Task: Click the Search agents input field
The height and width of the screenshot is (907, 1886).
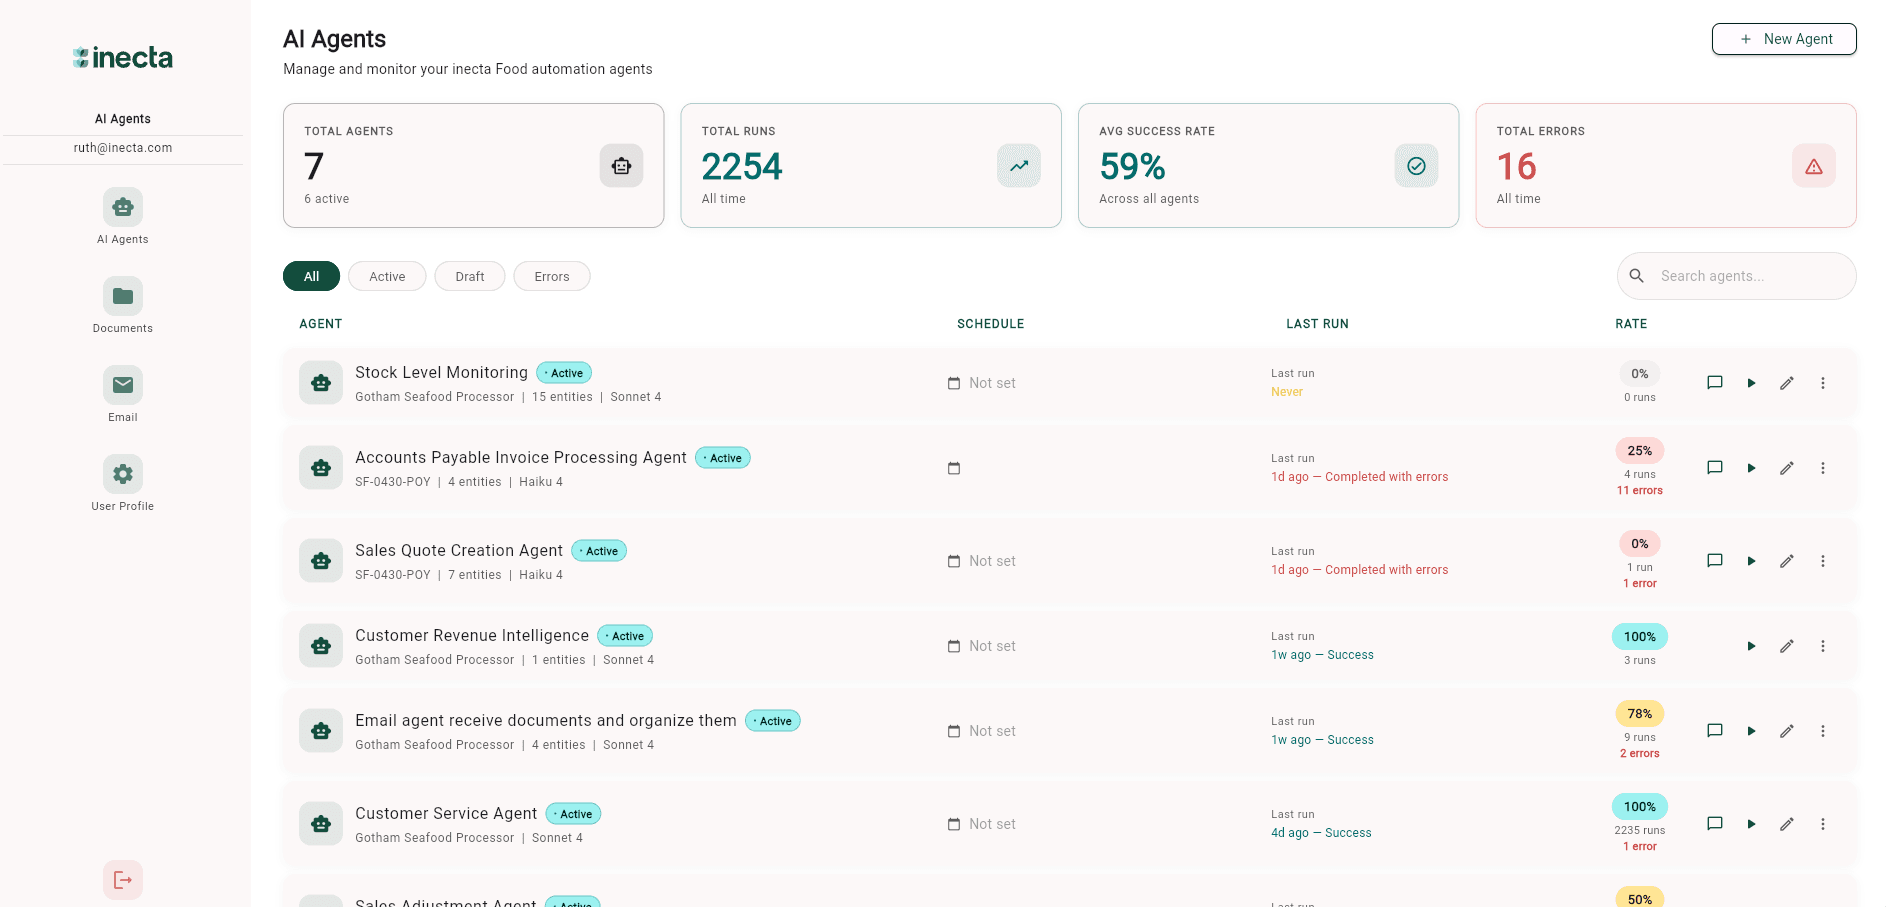Action: (x=1737, y=276)
